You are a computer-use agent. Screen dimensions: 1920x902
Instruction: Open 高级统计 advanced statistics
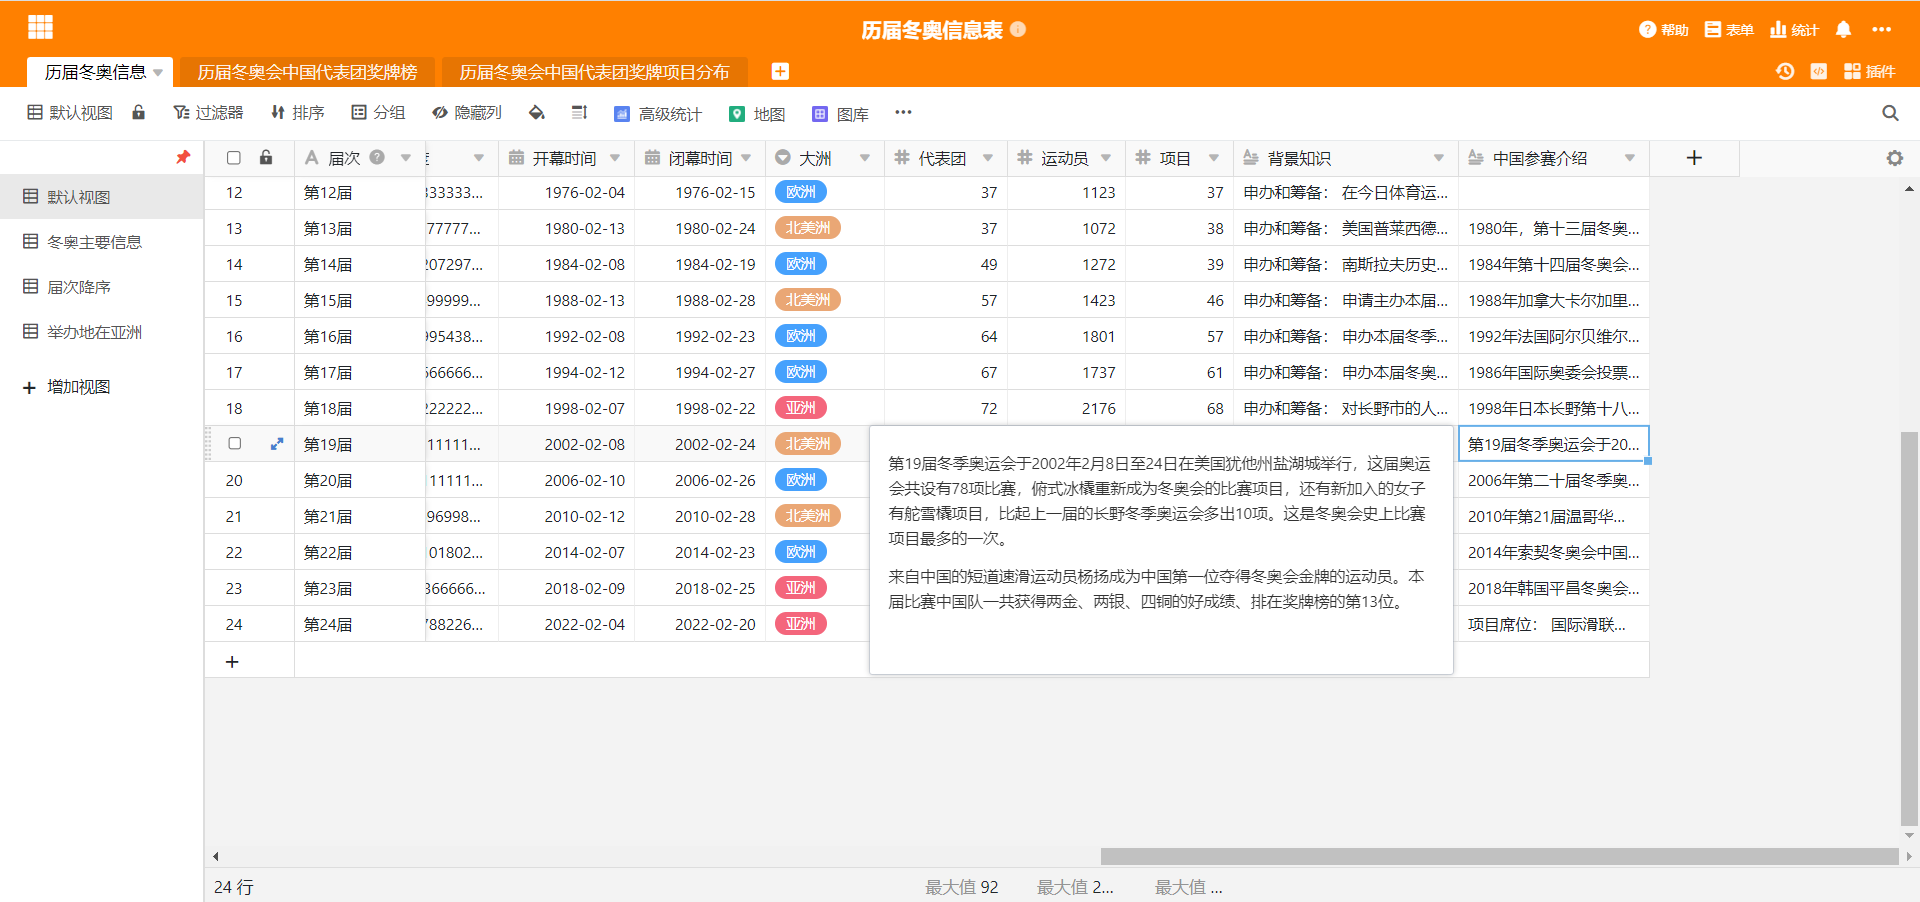657,114
